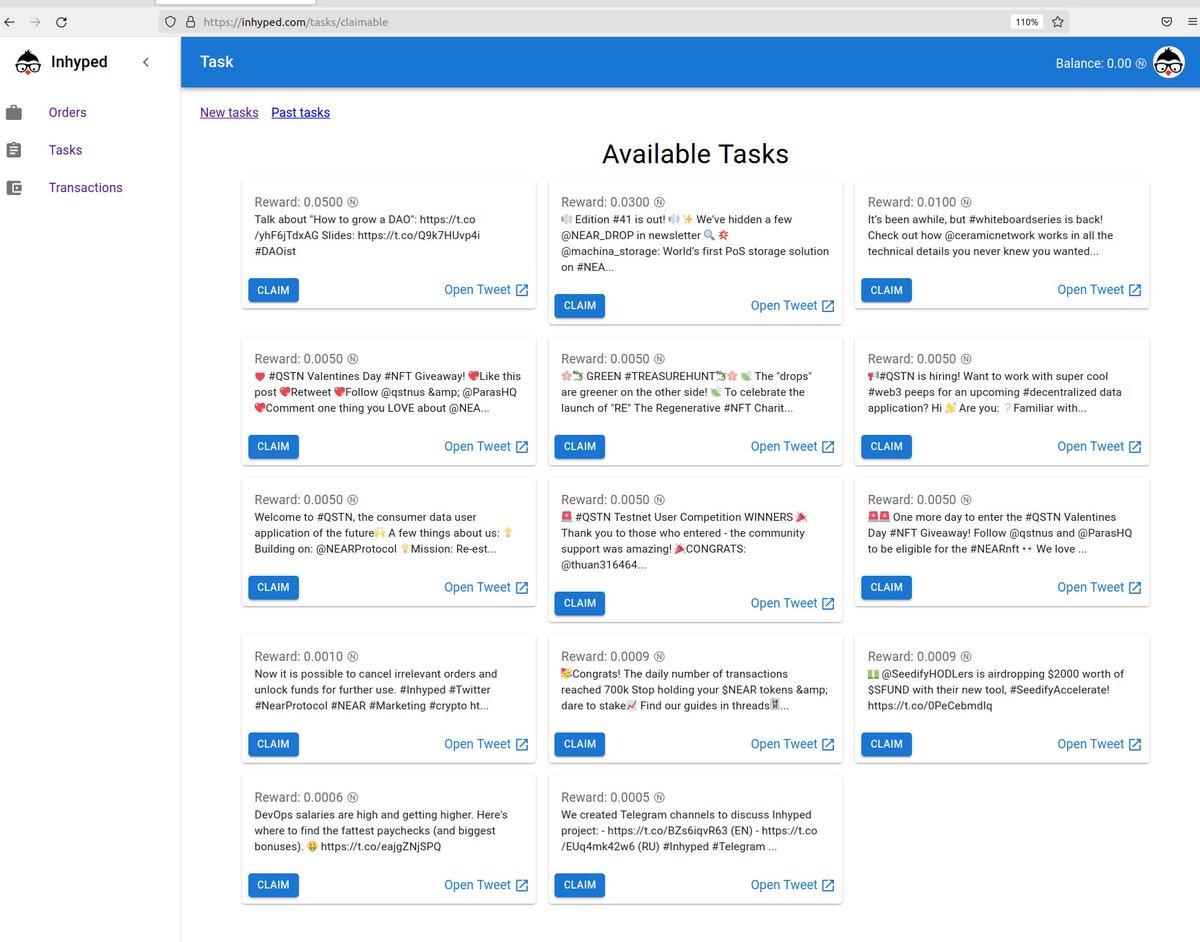Click external-link icon on Telegram channels card
This screenshot has width=1200, height=942.
828,885
